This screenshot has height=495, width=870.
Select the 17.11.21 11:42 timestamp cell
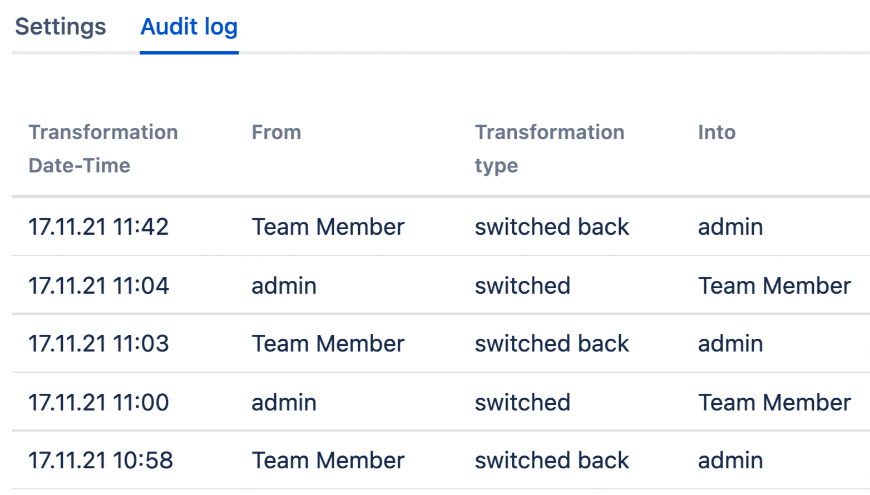[98, 227]
